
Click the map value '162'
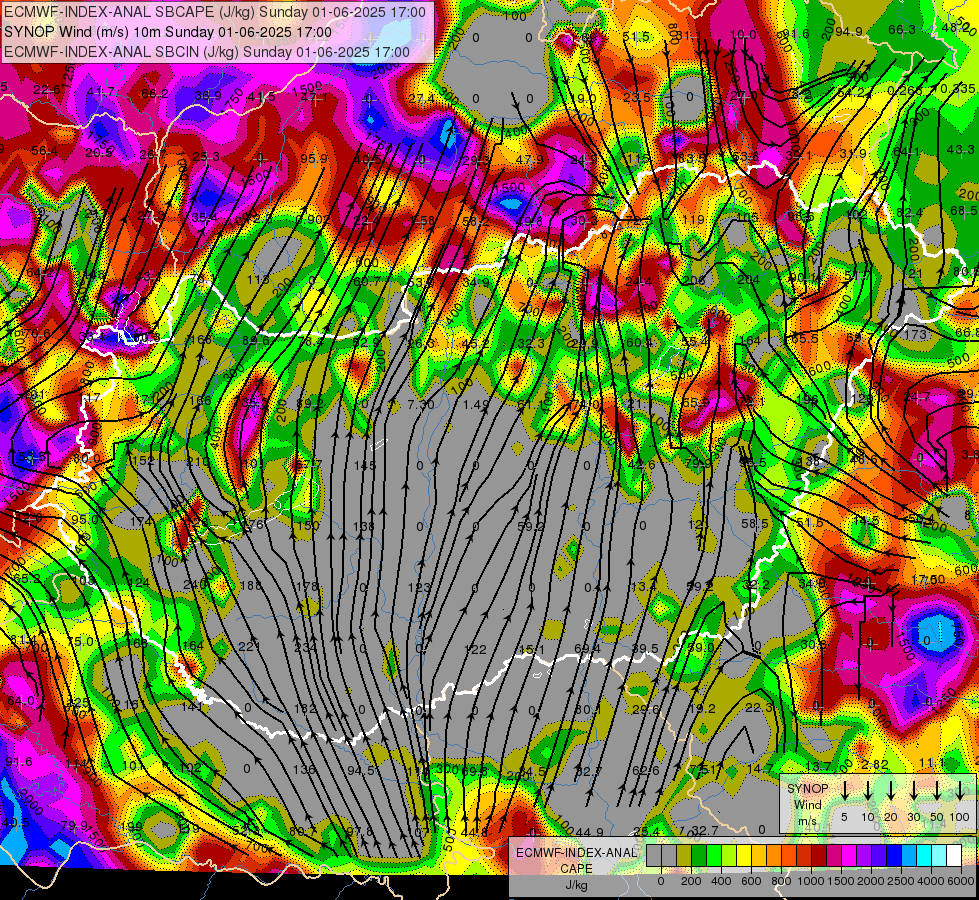point(305,709)
